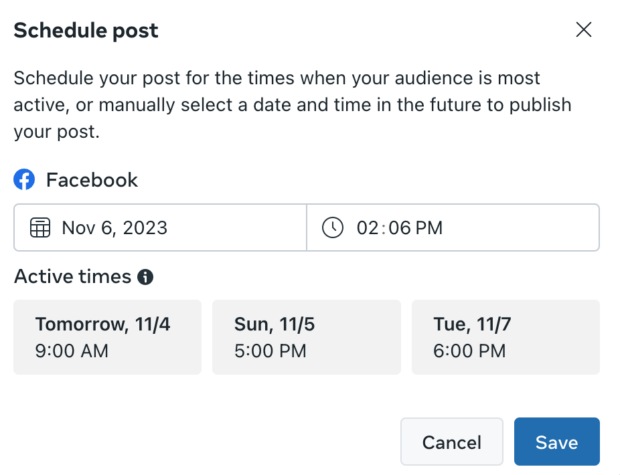620x475 pixels.
Task: Select the year 2023 in date field
Action: click(x=145, y=228)
